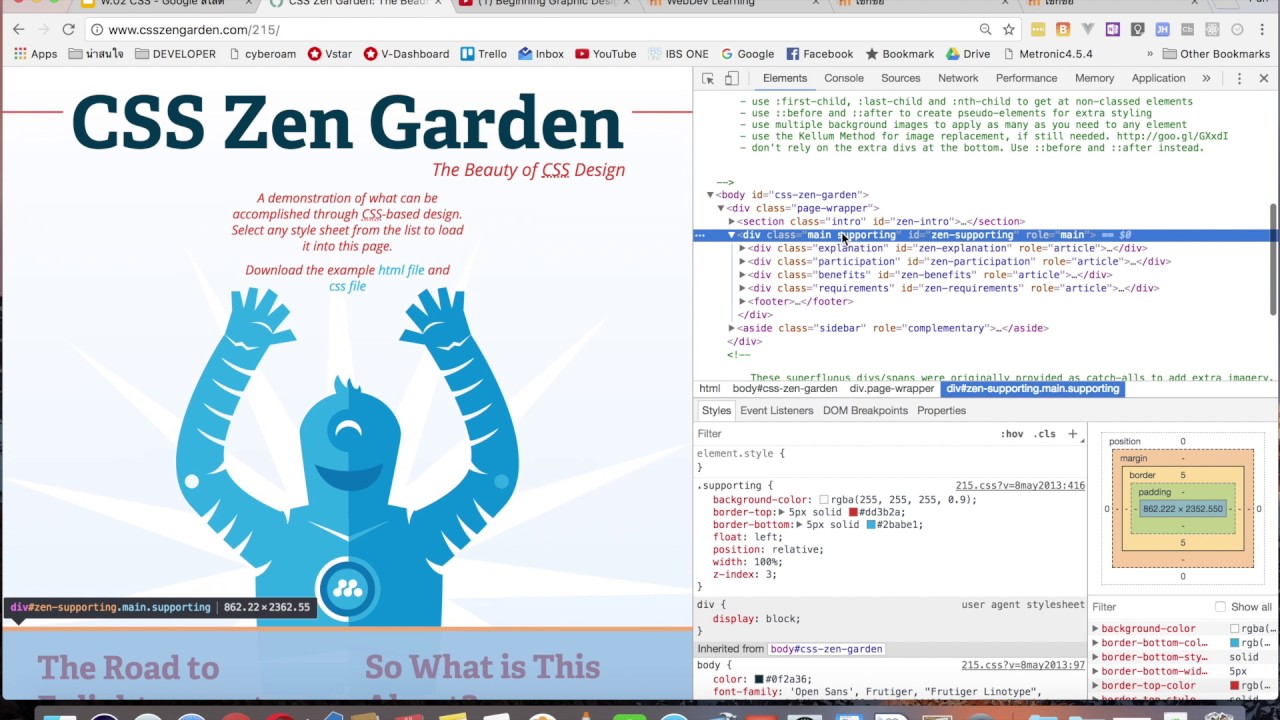
Task: Click the lightbulb extension icon
Action: 1138,29
